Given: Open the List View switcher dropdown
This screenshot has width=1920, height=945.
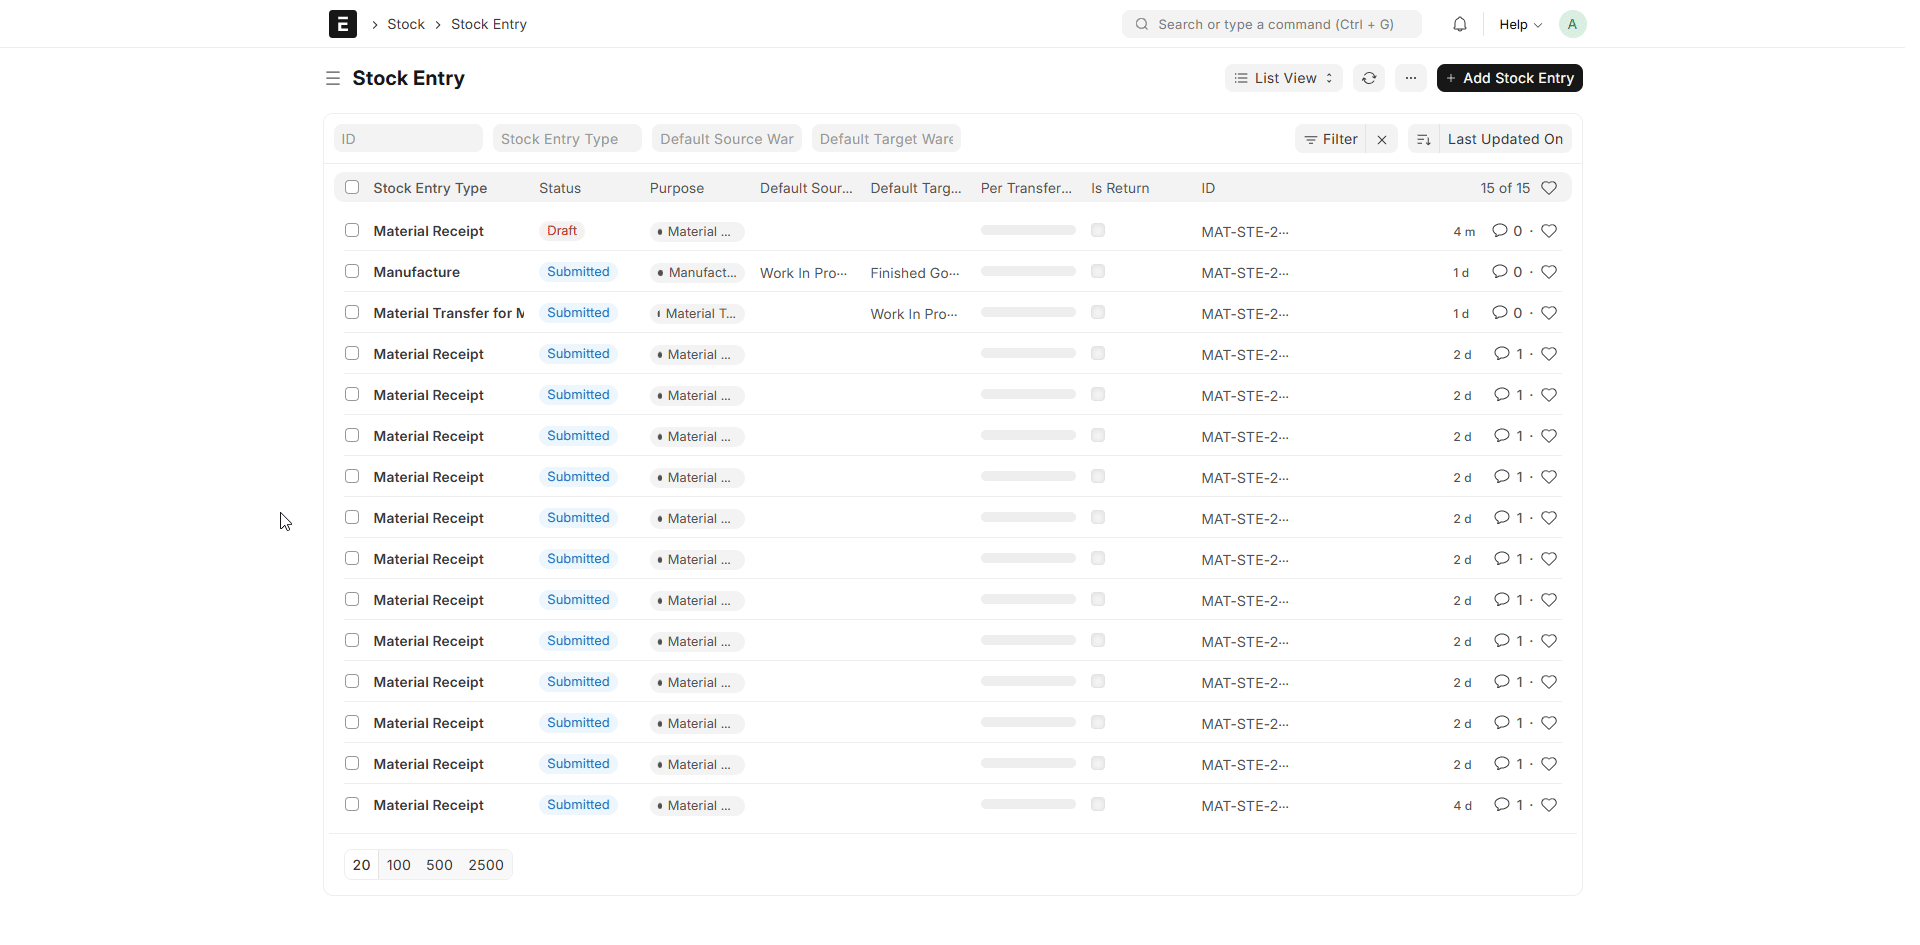Looking at the screenshot, I should point(1283,78).
